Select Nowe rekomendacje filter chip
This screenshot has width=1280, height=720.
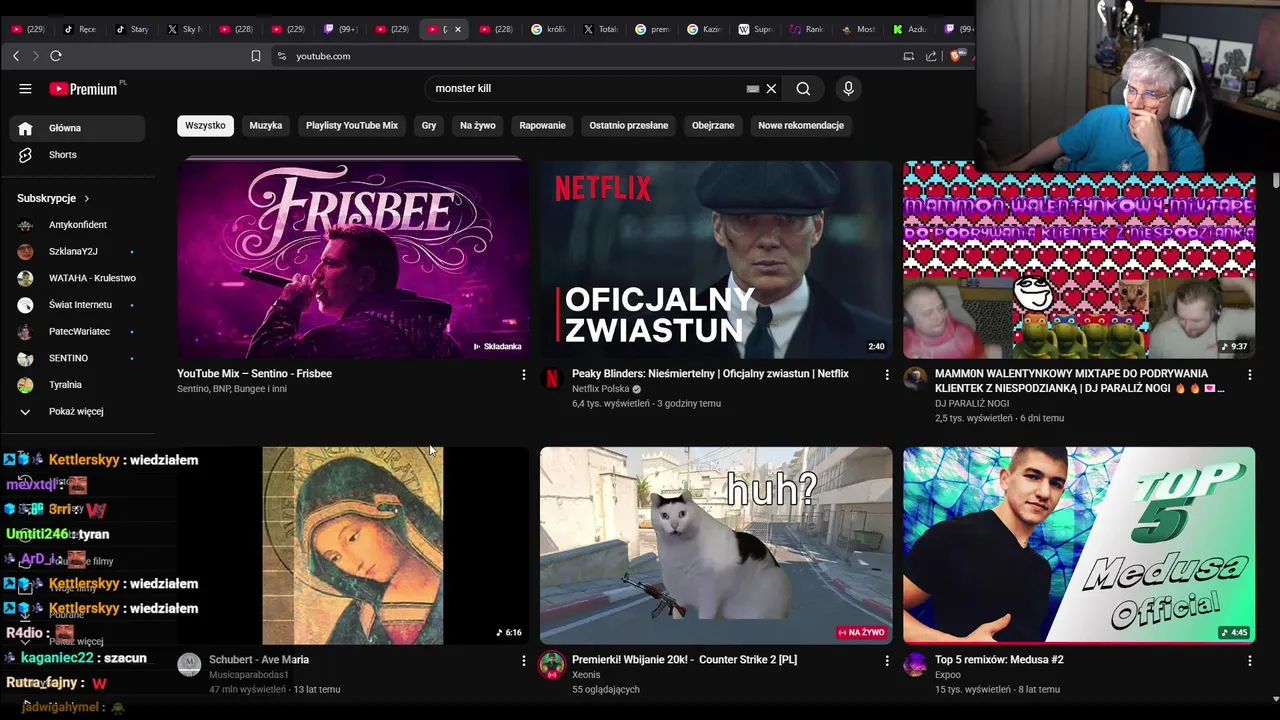801,126
